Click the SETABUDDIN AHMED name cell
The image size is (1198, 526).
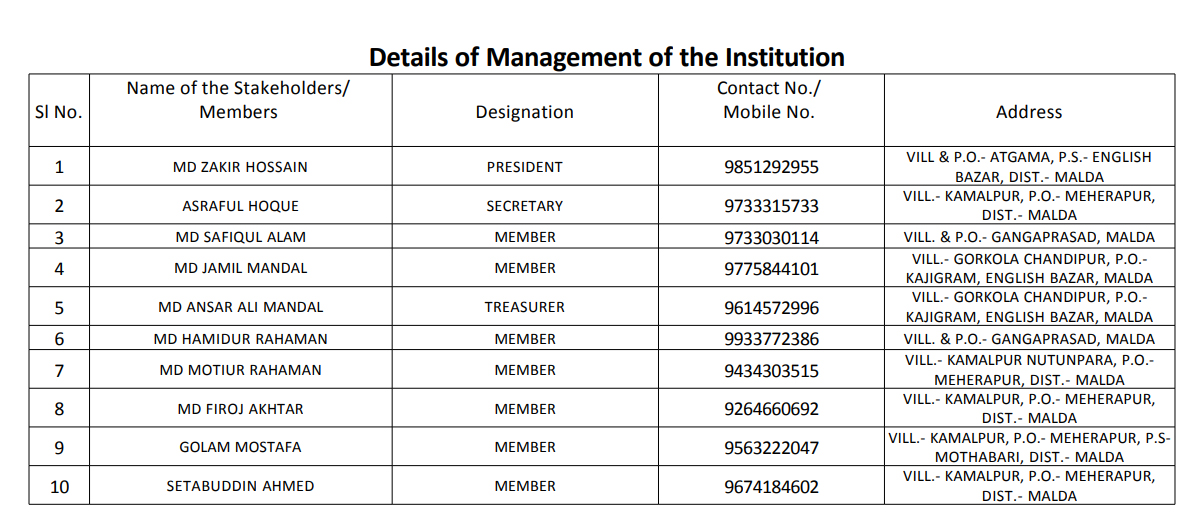point(241,486)
